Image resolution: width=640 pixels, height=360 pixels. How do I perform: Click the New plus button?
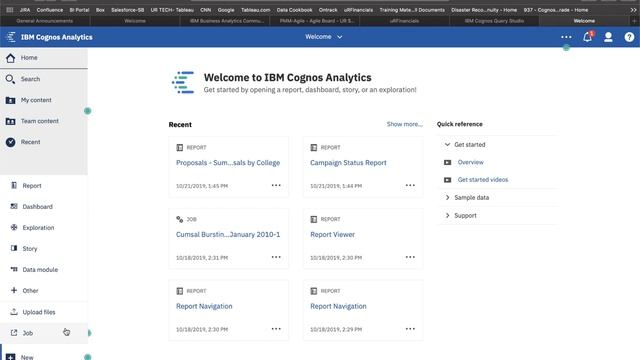pyautogui.click(x=11, y=357)
